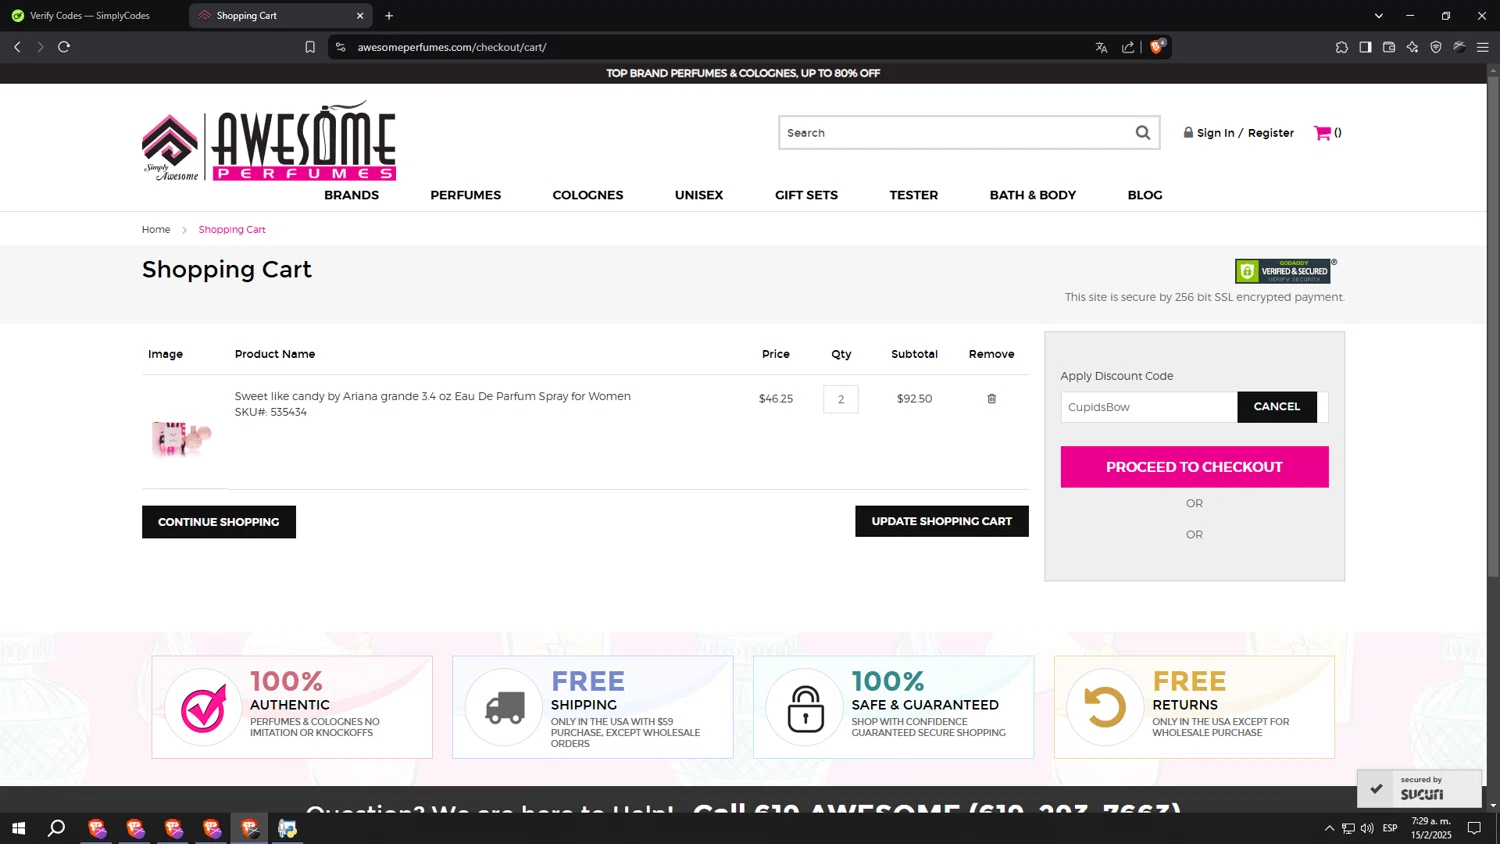
Task: Click the Sucuri secured badge
Action: [1419, 788]
